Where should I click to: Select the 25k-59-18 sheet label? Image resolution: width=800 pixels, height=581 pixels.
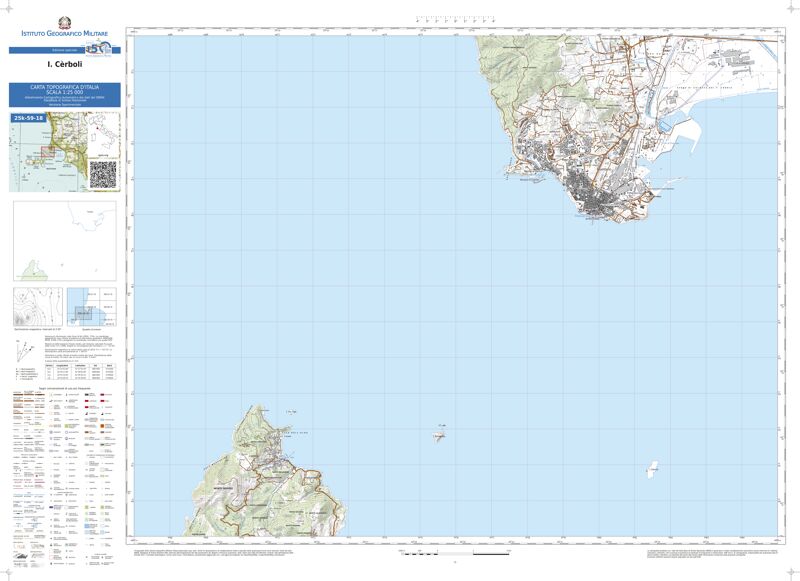(28, 119)
